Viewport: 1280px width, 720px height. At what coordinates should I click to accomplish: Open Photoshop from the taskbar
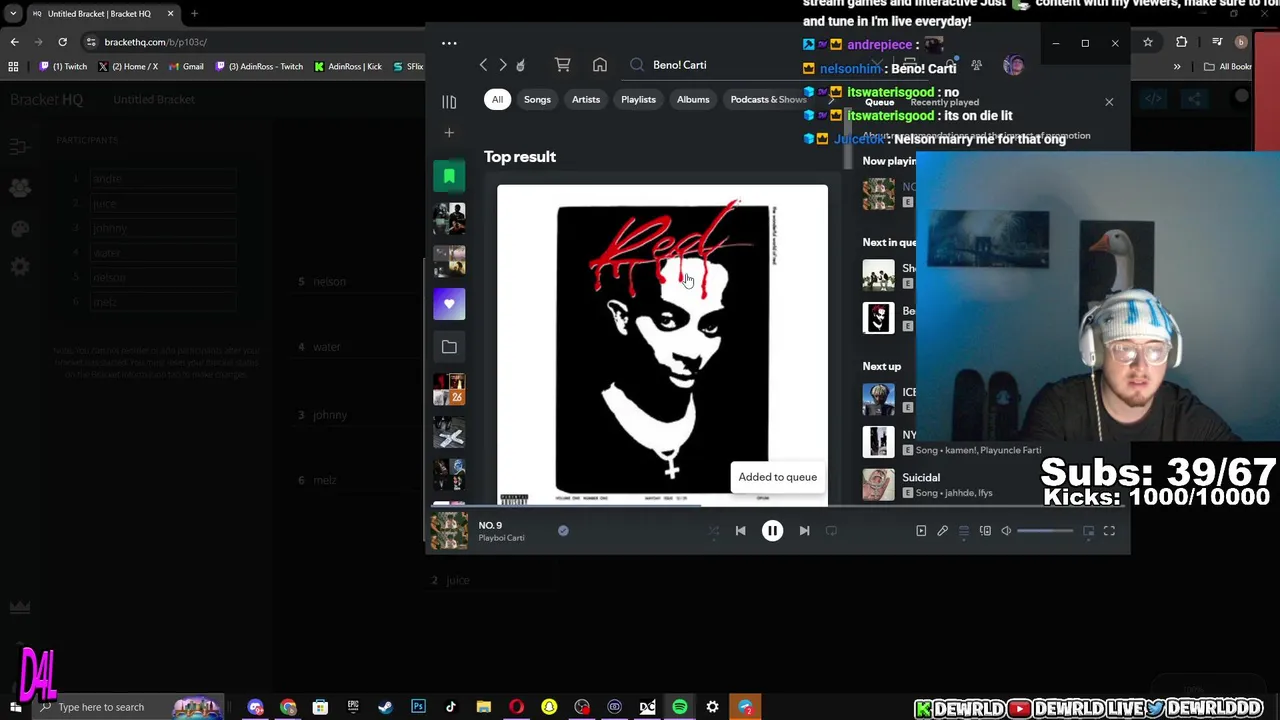point(418,707)
